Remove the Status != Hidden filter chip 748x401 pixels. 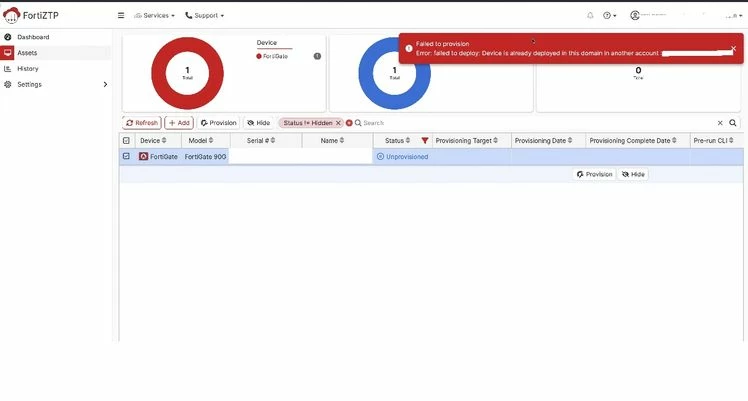338,123
